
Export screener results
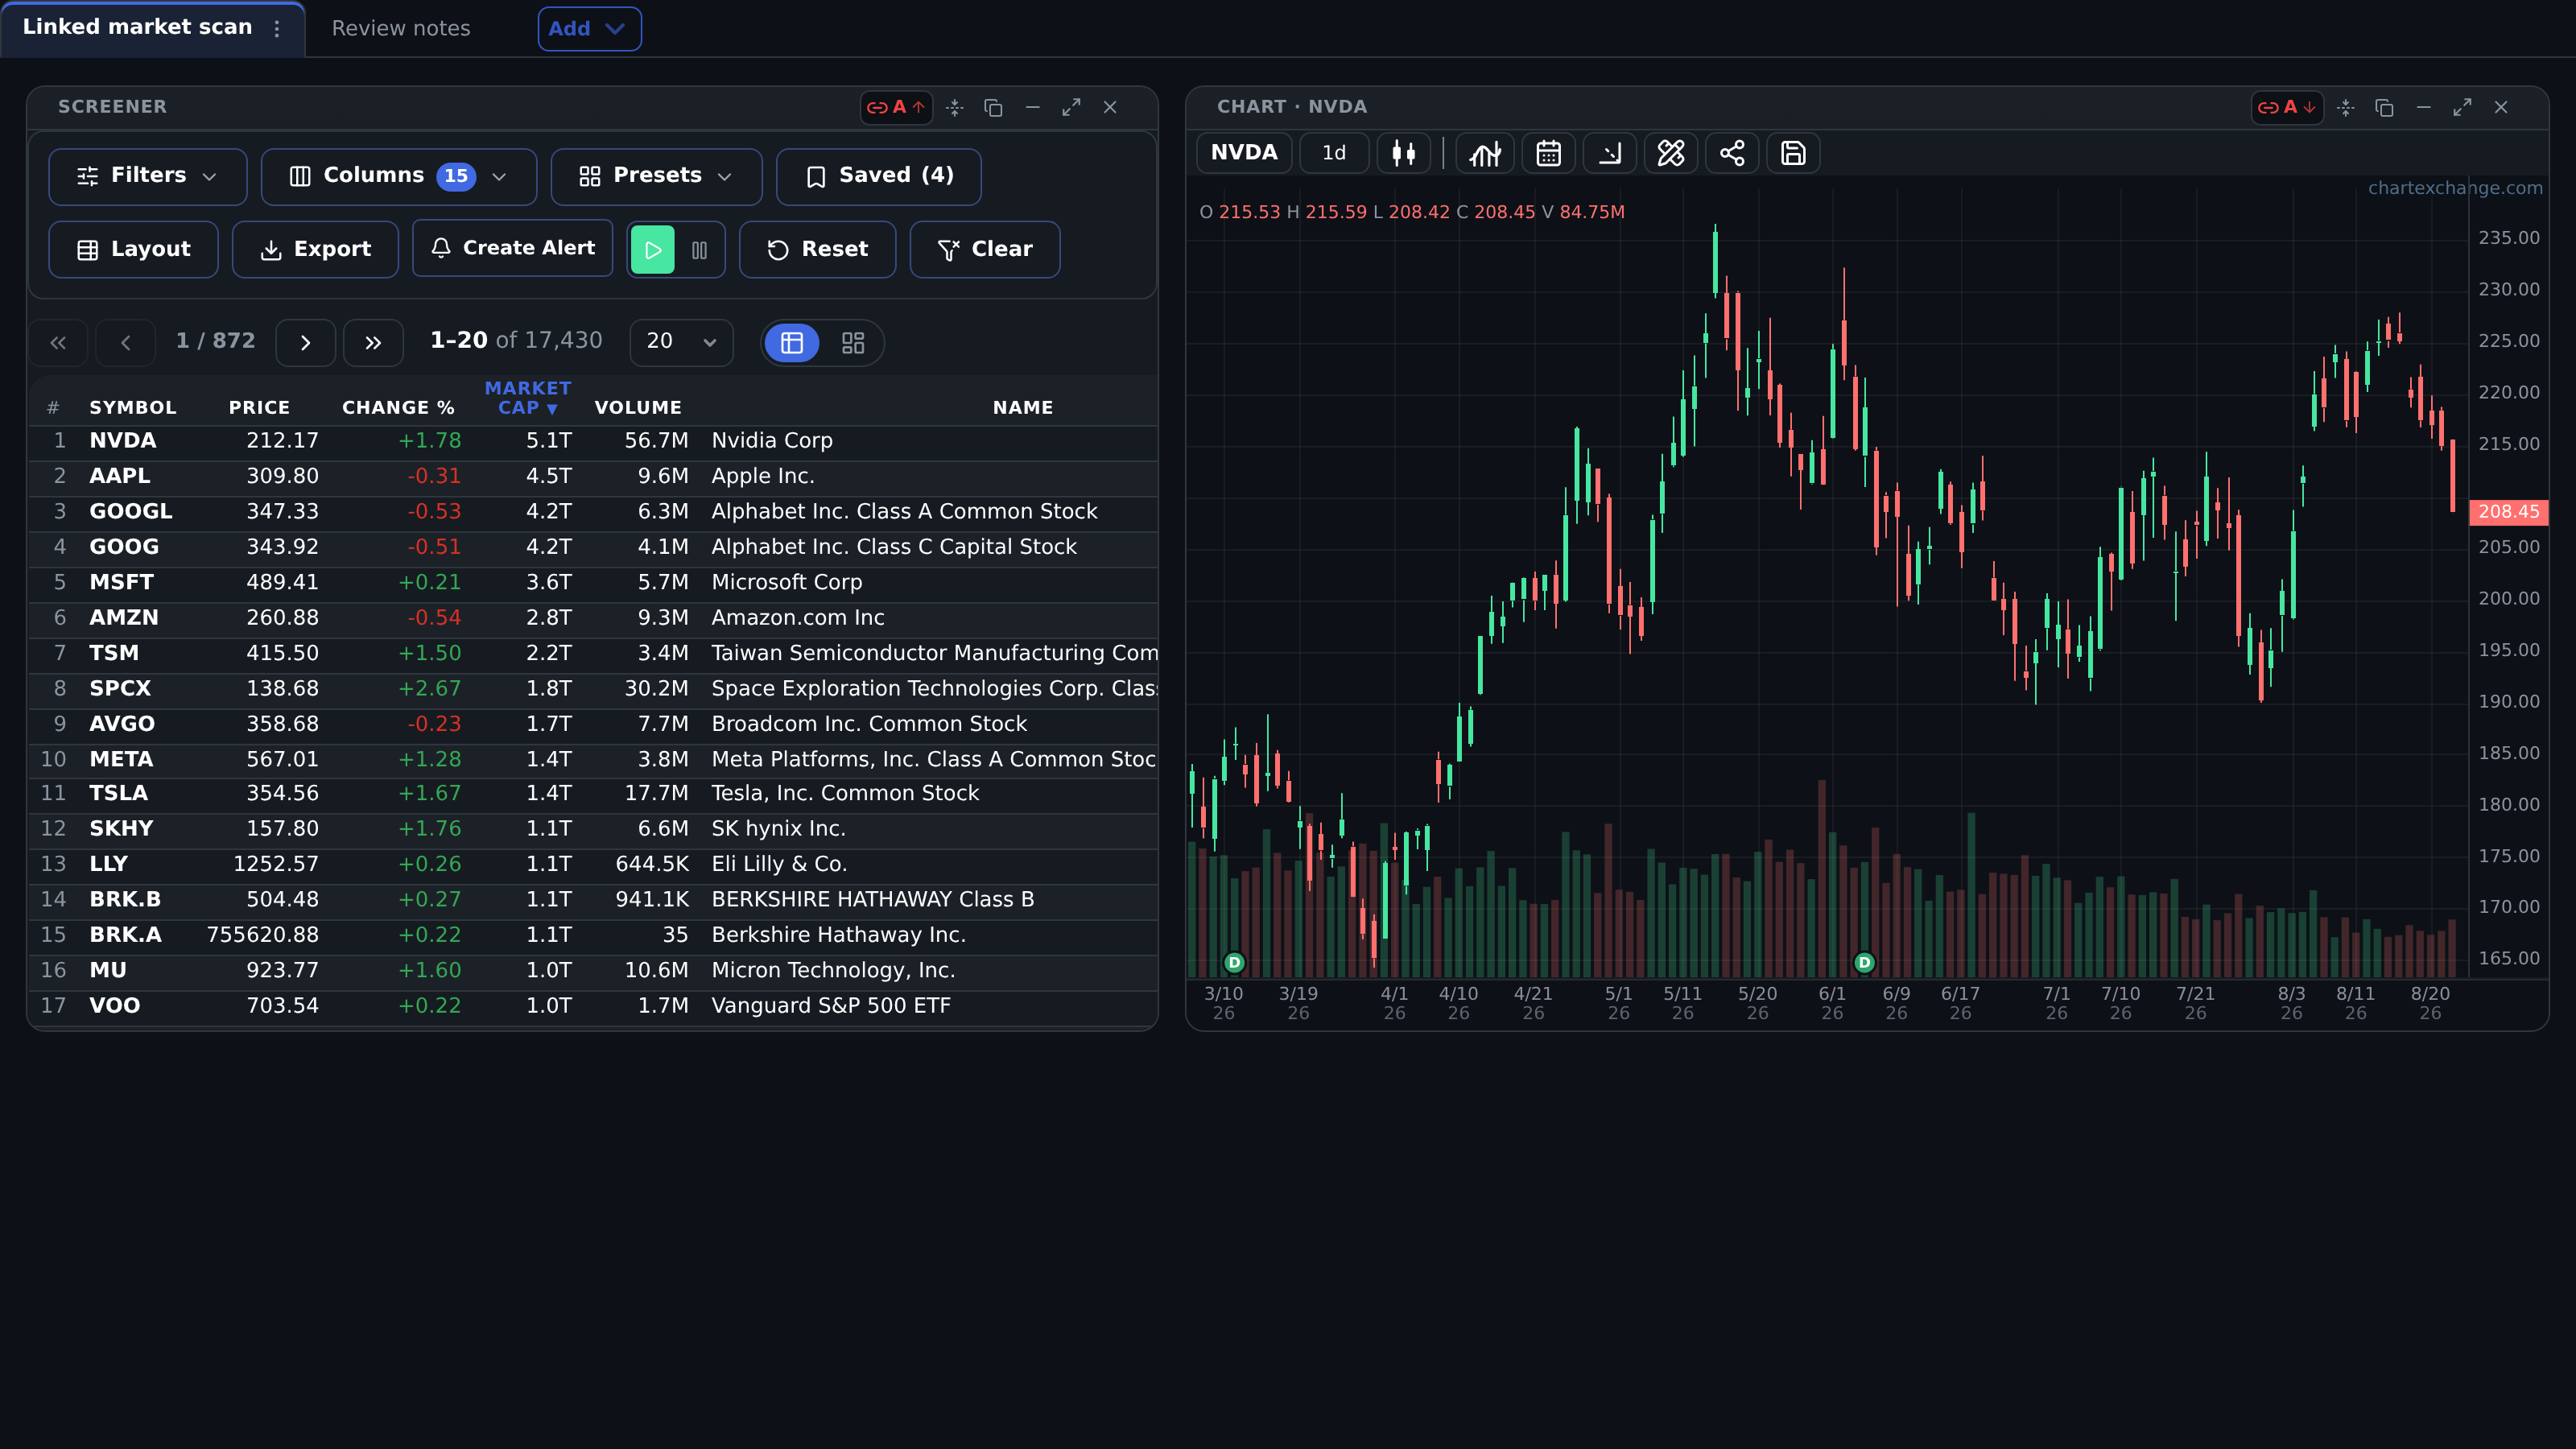coord(315,250)
